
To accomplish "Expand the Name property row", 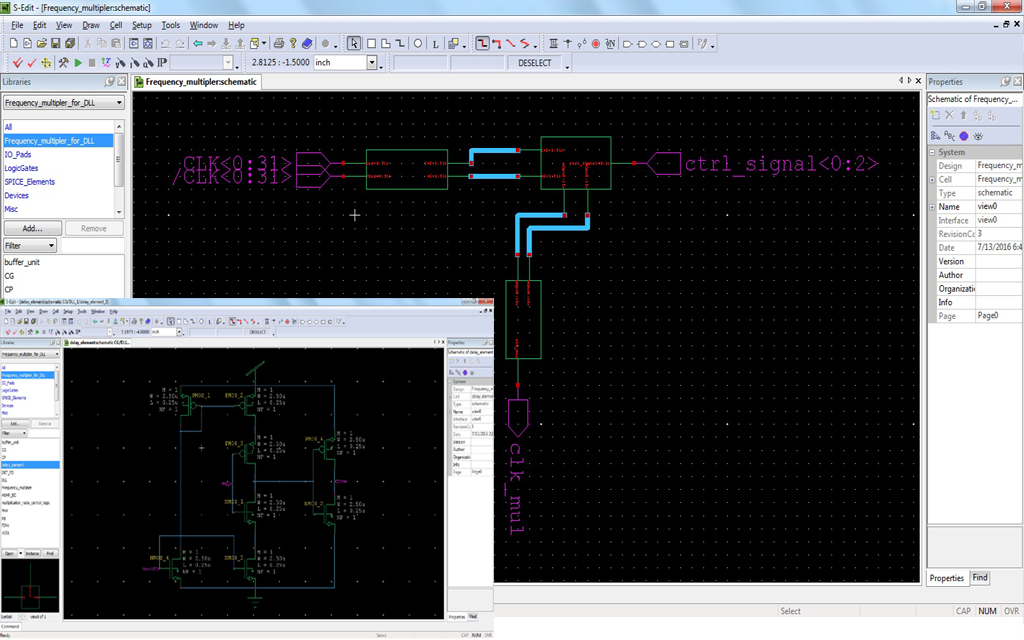I will pos(933,207).
